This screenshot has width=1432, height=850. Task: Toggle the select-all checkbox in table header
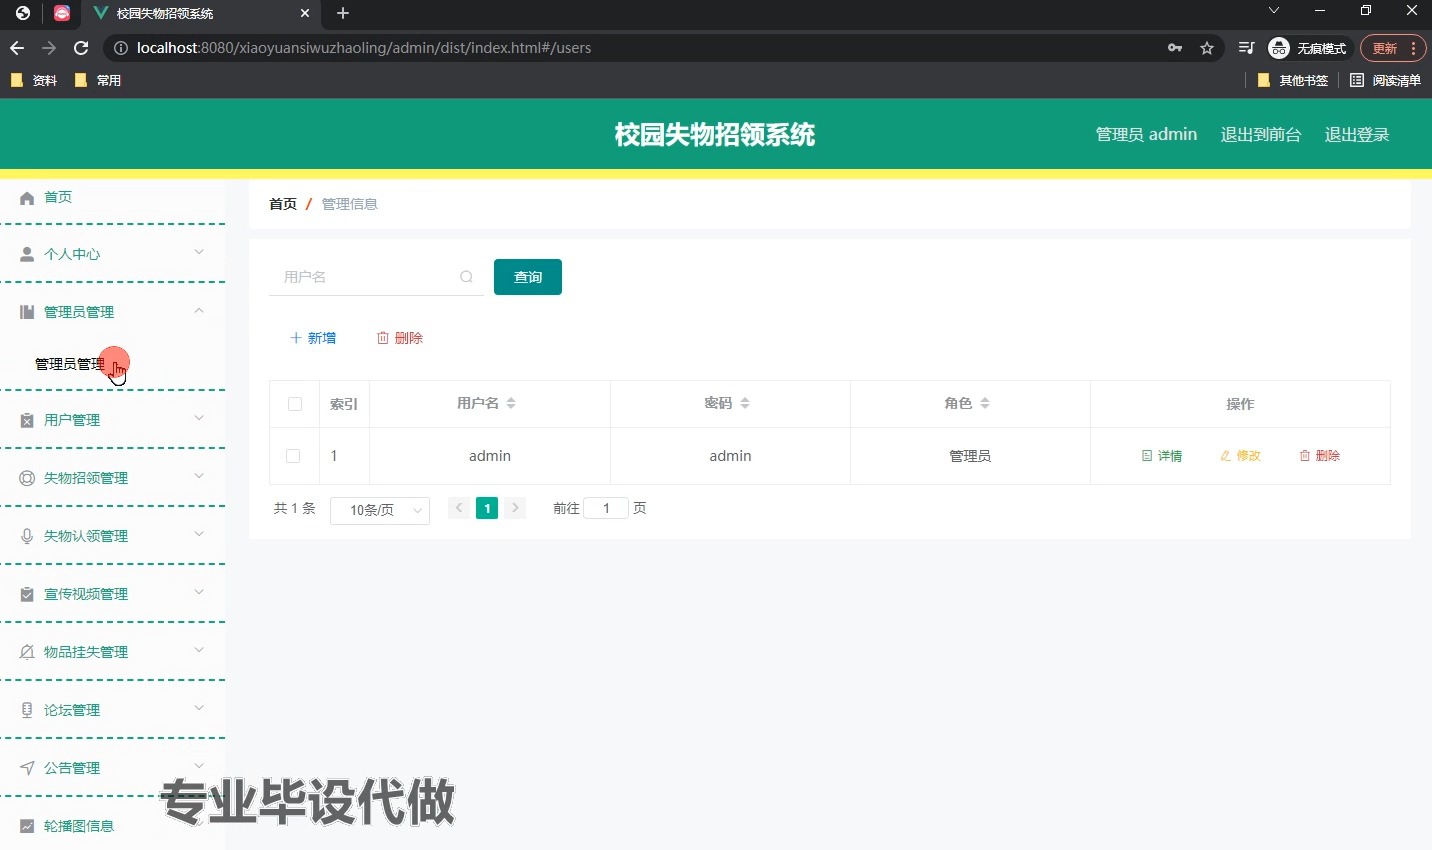click(295, 404)
